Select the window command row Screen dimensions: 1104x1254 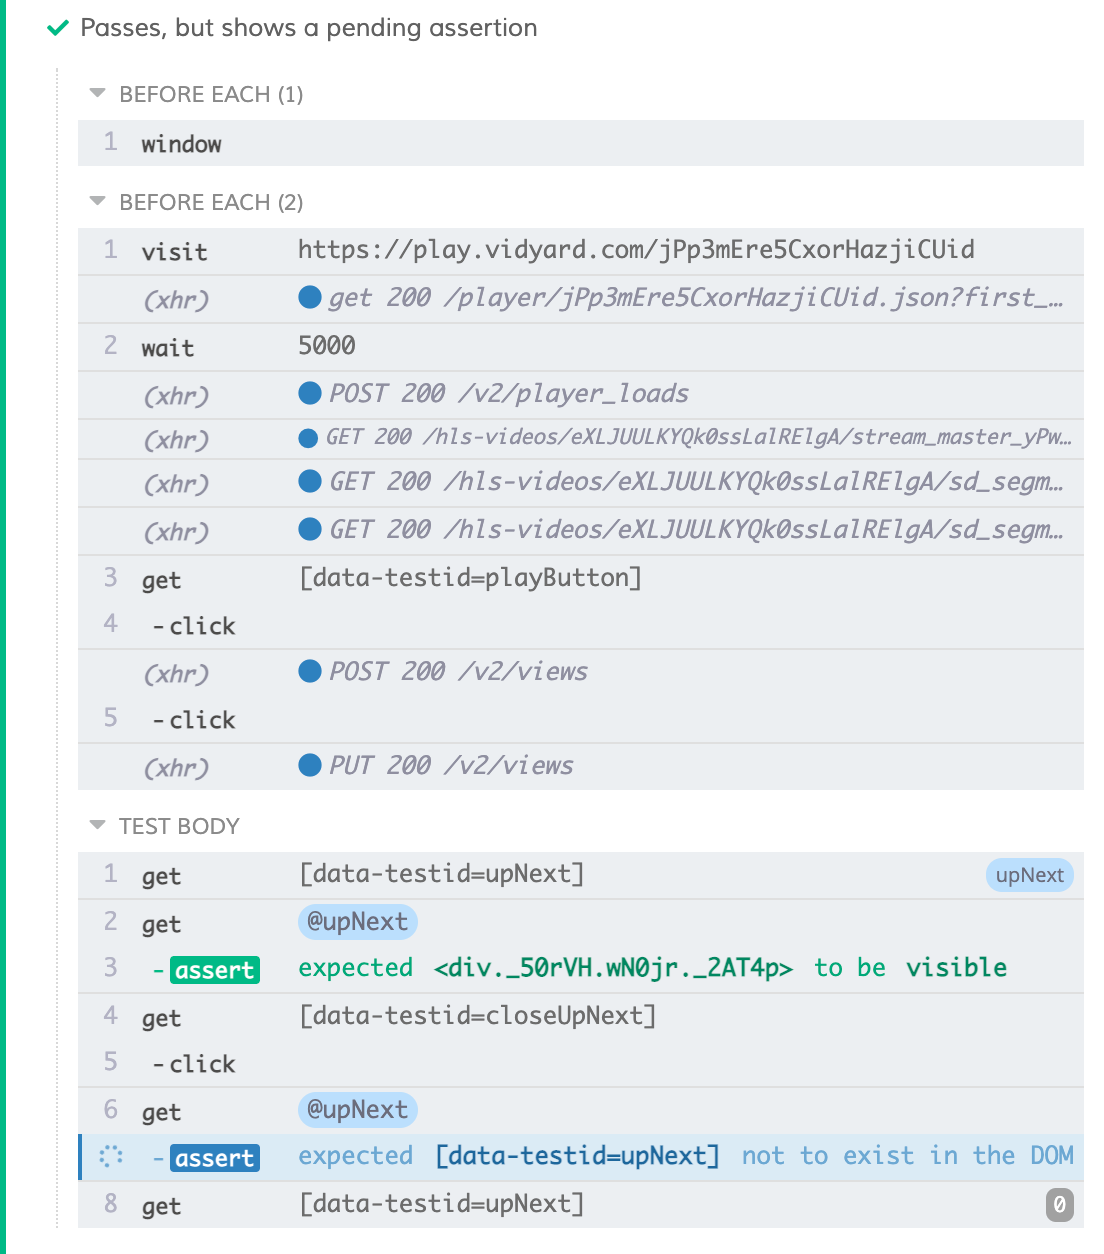581,143
